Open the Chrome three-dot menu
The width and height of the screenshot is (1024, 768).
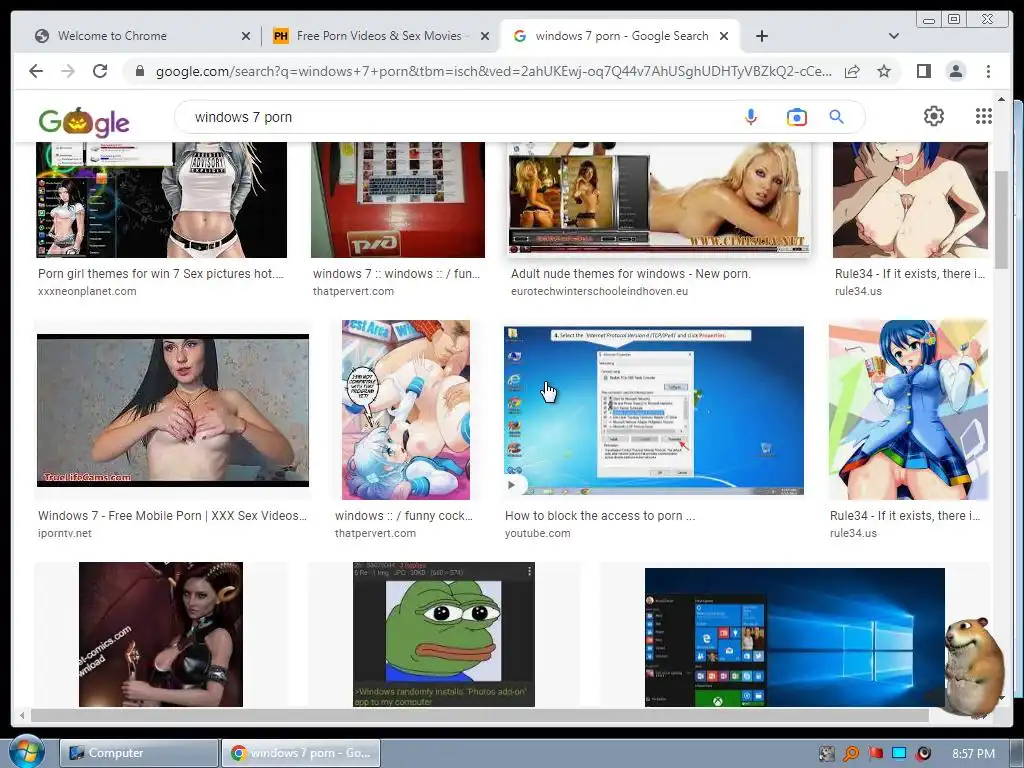coord(988,71)
